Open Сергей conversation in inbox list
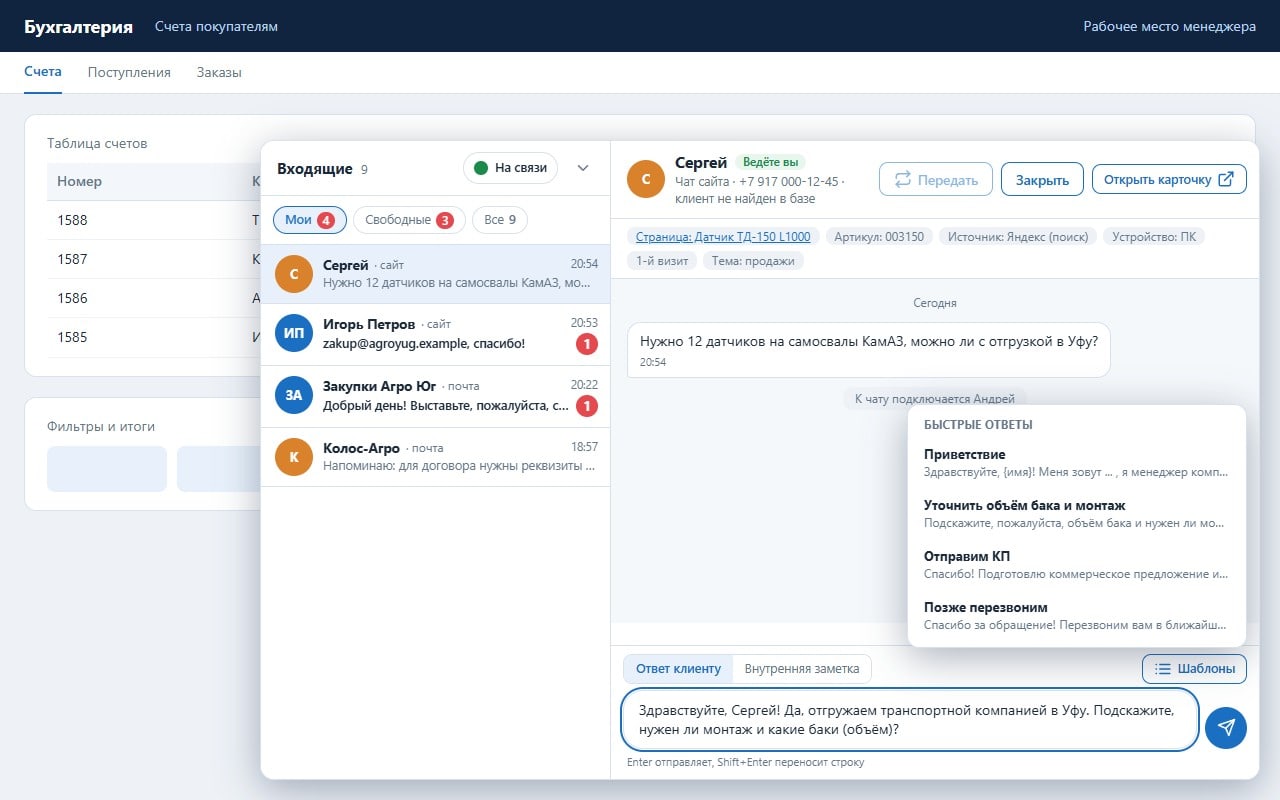 (x=435, y=274)
